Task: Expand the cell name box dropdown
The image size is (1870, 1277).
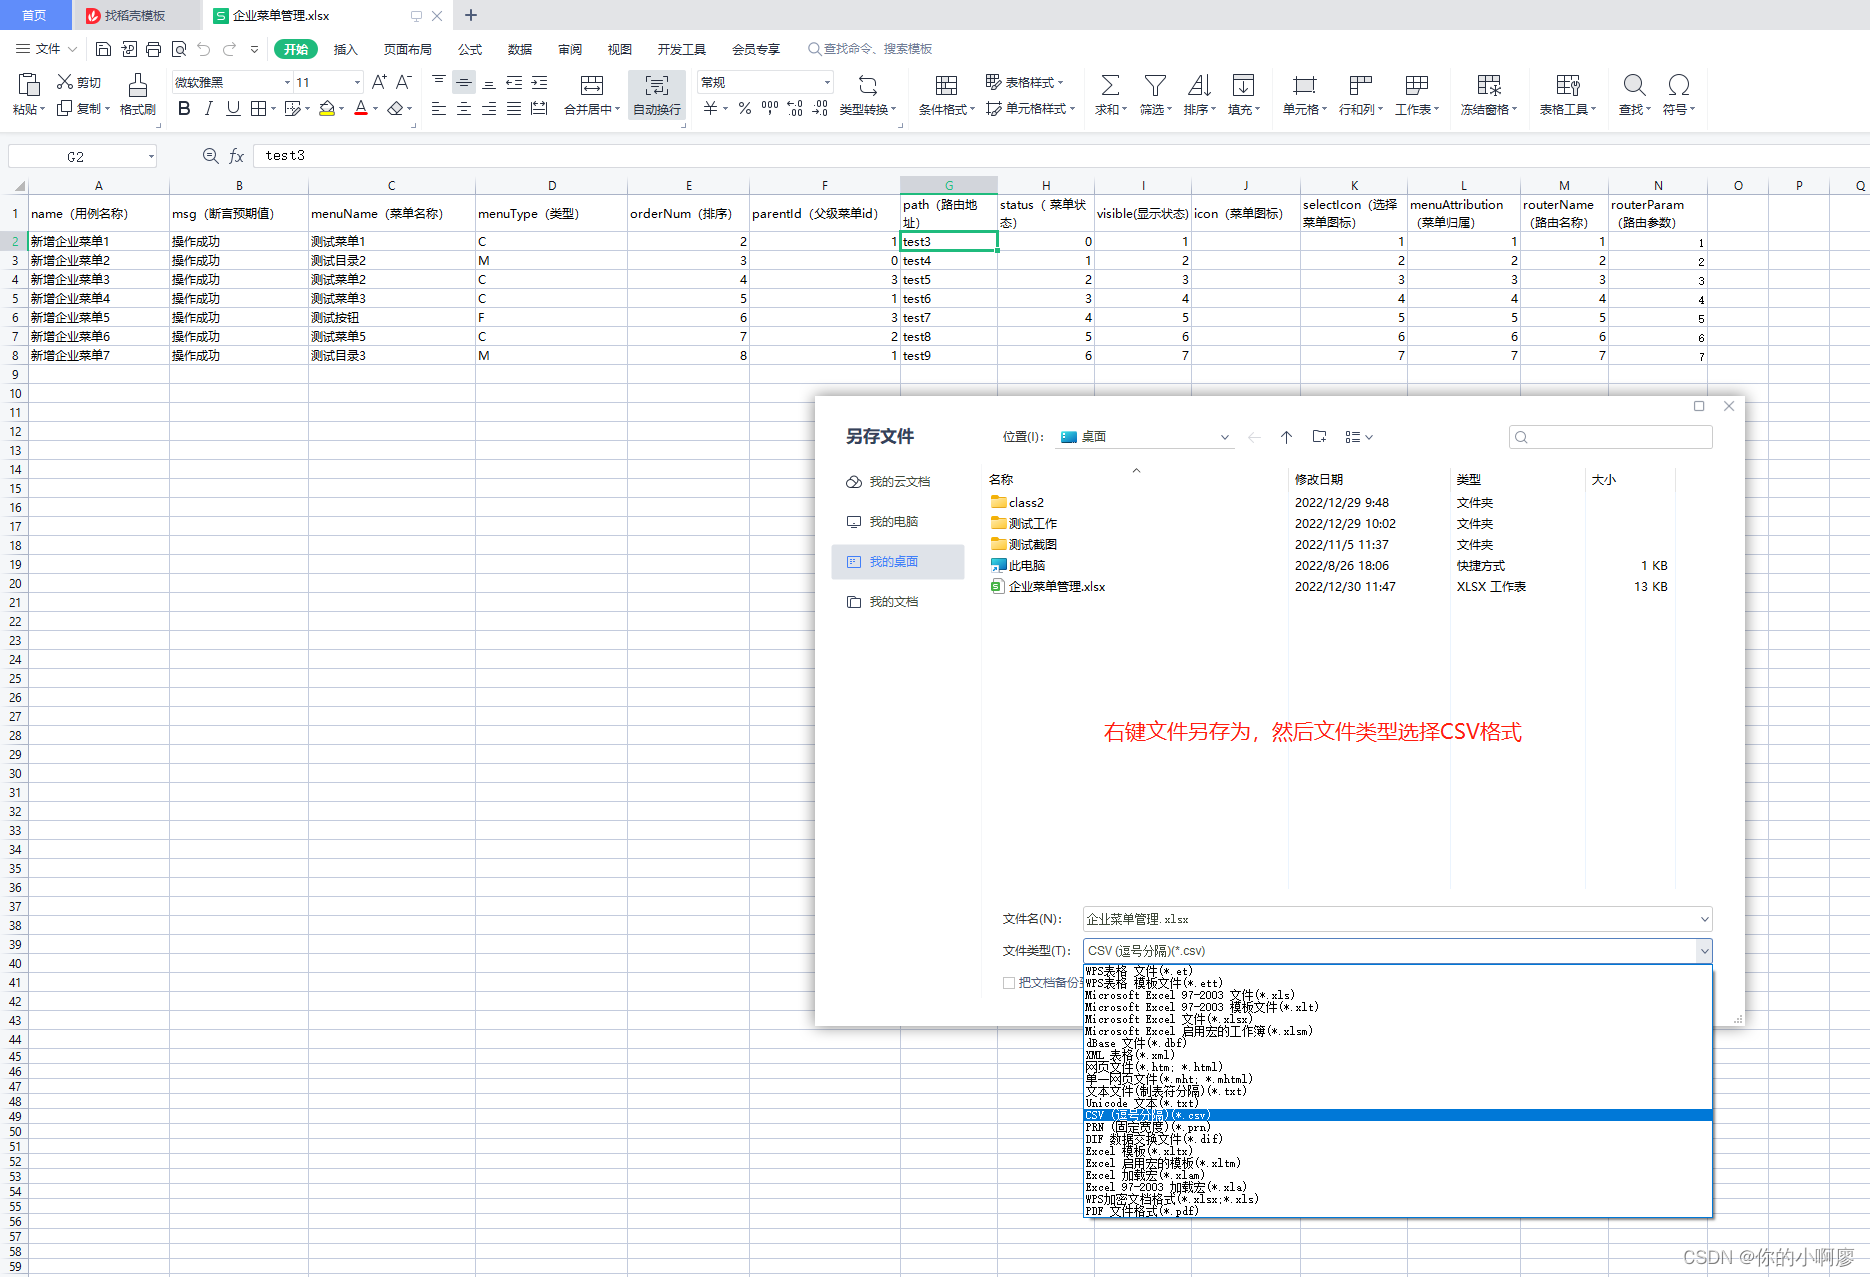Action: pyautogui.click(x=151, y=156)
